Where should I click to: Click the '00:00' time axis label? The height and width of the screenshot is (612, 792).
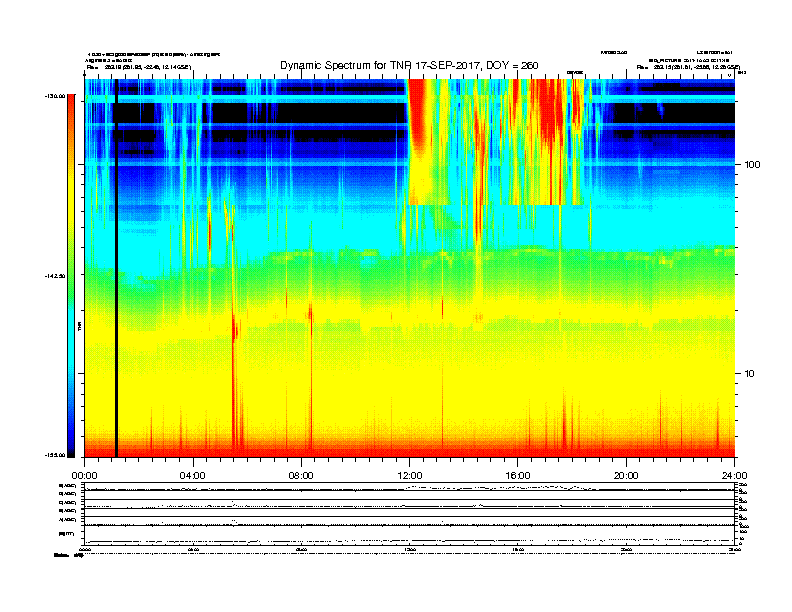(x=84, y=476)
